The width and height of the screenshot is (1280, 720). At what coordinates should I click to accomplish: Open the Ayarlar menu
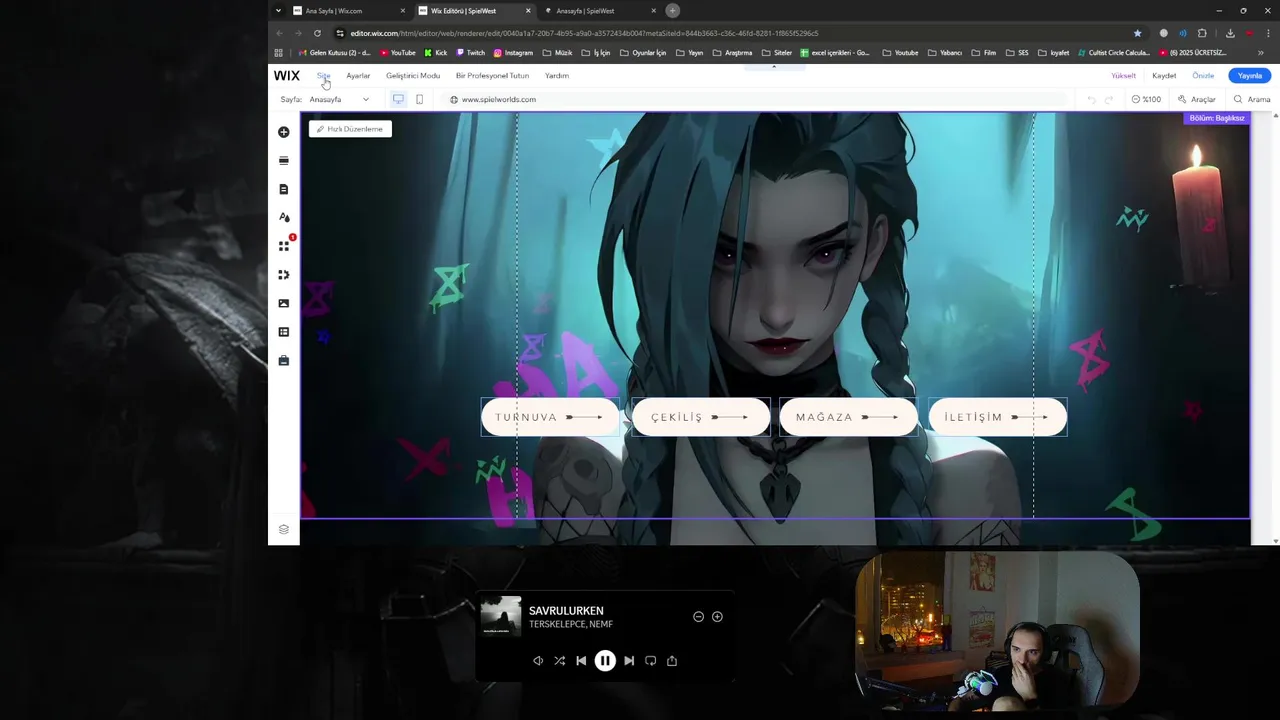click(x=358, y=76)
